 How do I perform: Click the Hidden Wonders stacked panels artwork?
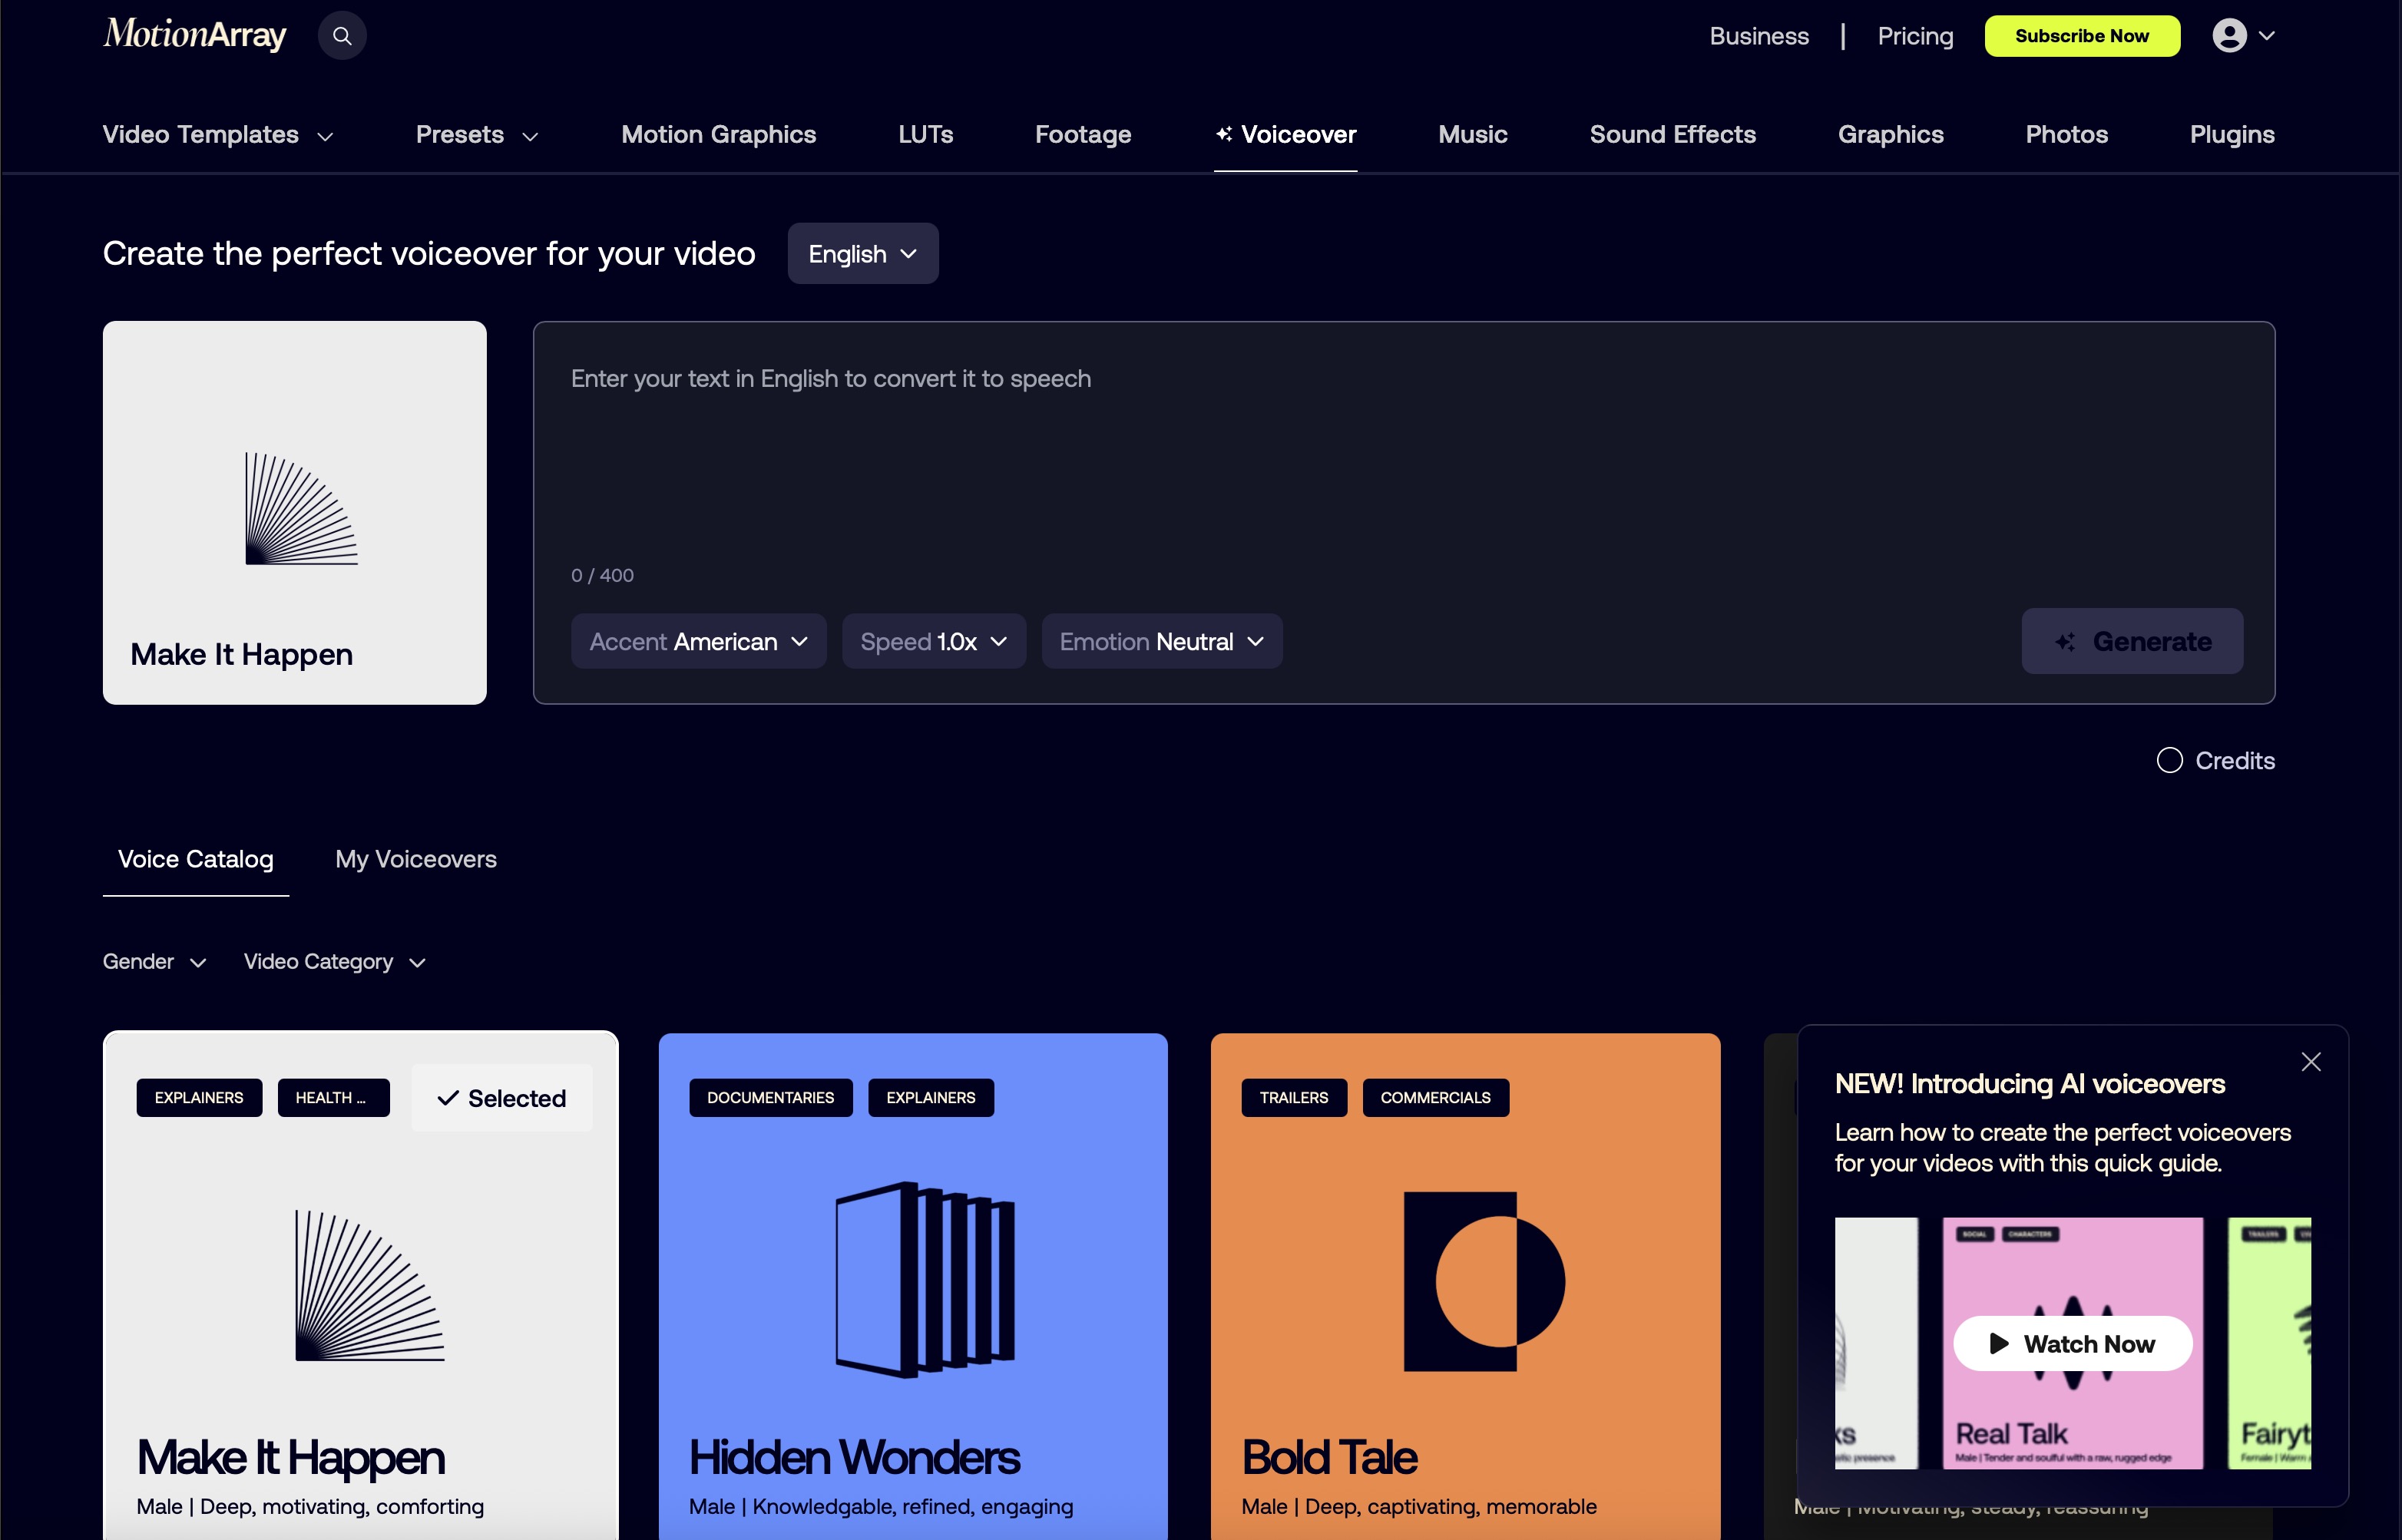tap(925, 1280)
